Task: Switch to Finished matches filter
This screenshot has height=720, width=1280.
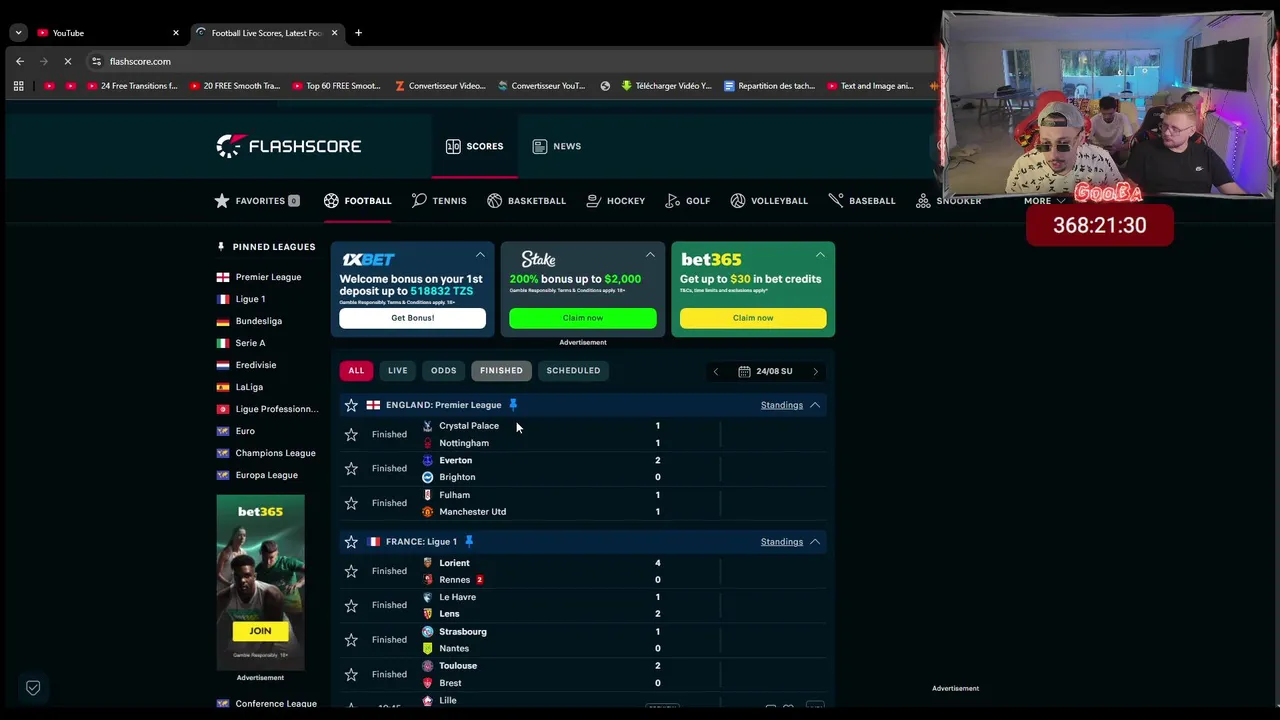Action: tap(501, 371)
